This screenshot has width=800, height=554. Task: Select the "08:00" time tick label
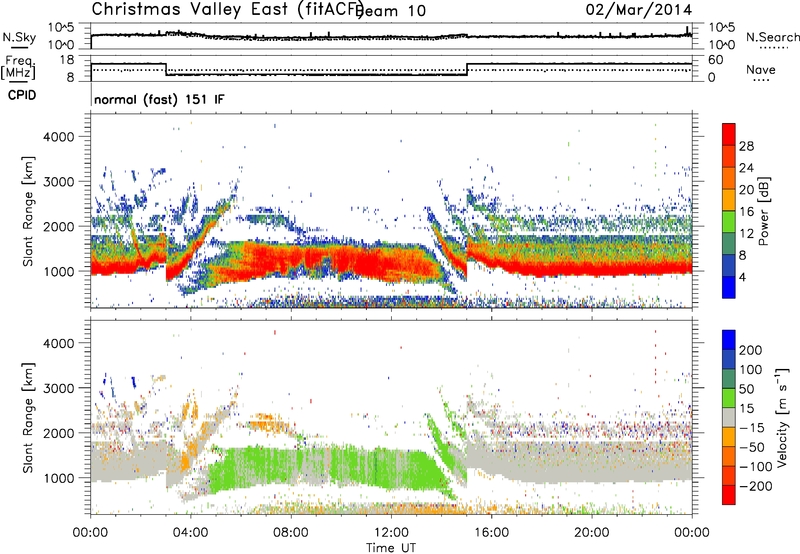pyautogui.click(x=291, y=533)
